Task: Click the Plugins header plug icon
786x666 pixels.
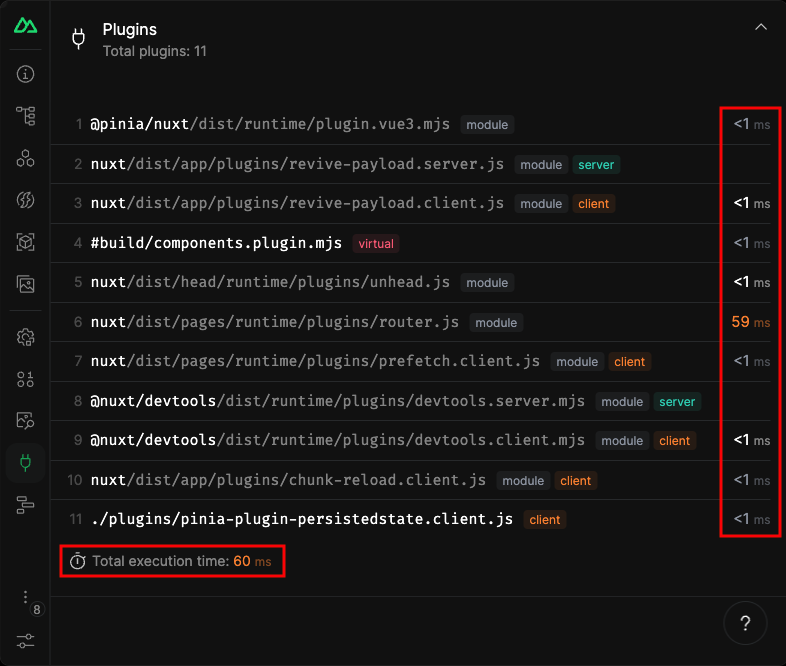Action: point(79,39)
